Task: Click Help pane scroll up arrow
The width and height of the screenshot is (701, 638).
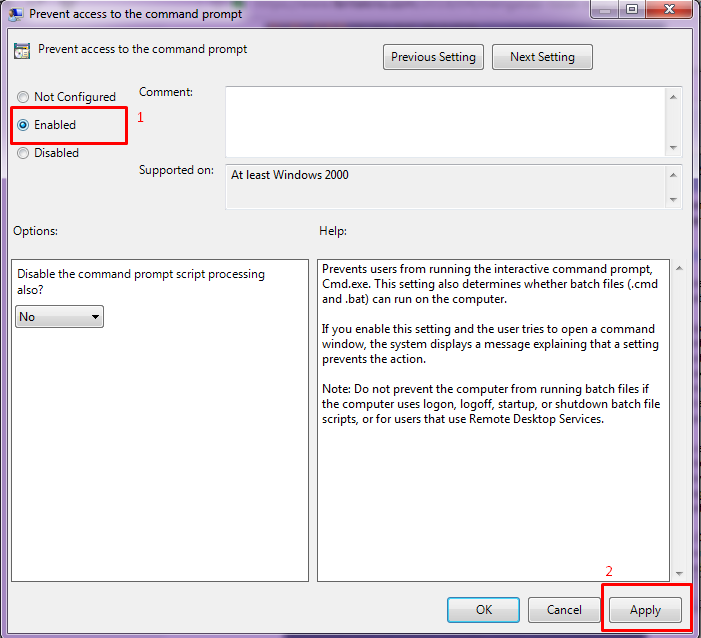Action: click(678, 269)
